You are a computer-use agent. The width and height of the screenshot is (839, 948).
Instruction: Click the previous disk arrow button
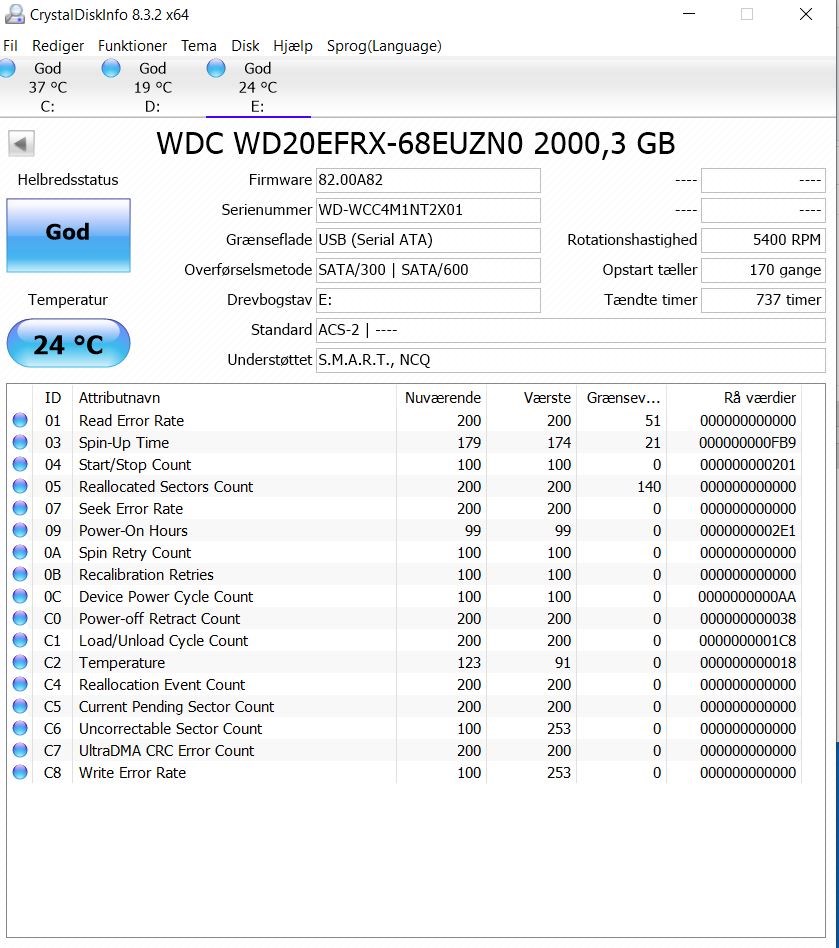pos(21,144)
